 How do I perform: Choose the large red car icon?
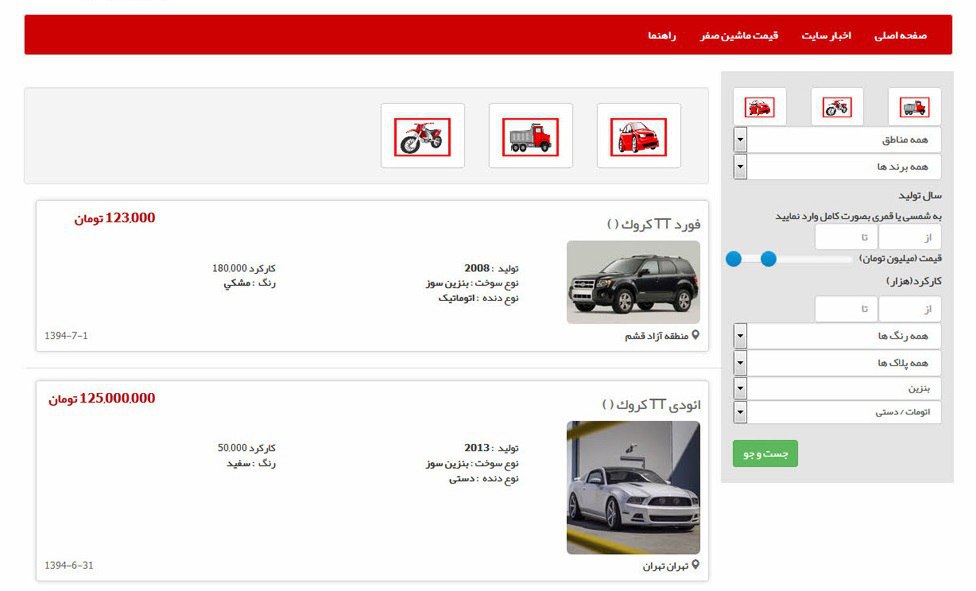(x=638, y=136)
